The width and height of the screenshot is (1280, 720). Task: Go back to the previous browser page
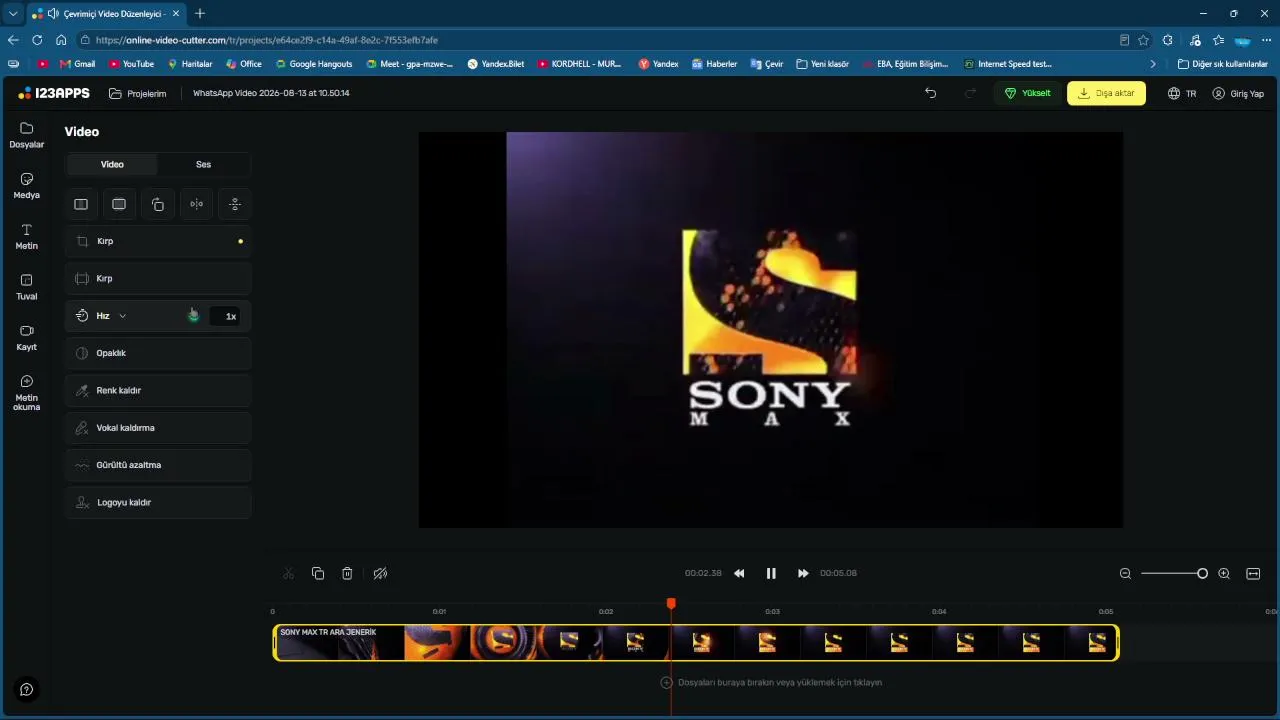tap(13, 40)
